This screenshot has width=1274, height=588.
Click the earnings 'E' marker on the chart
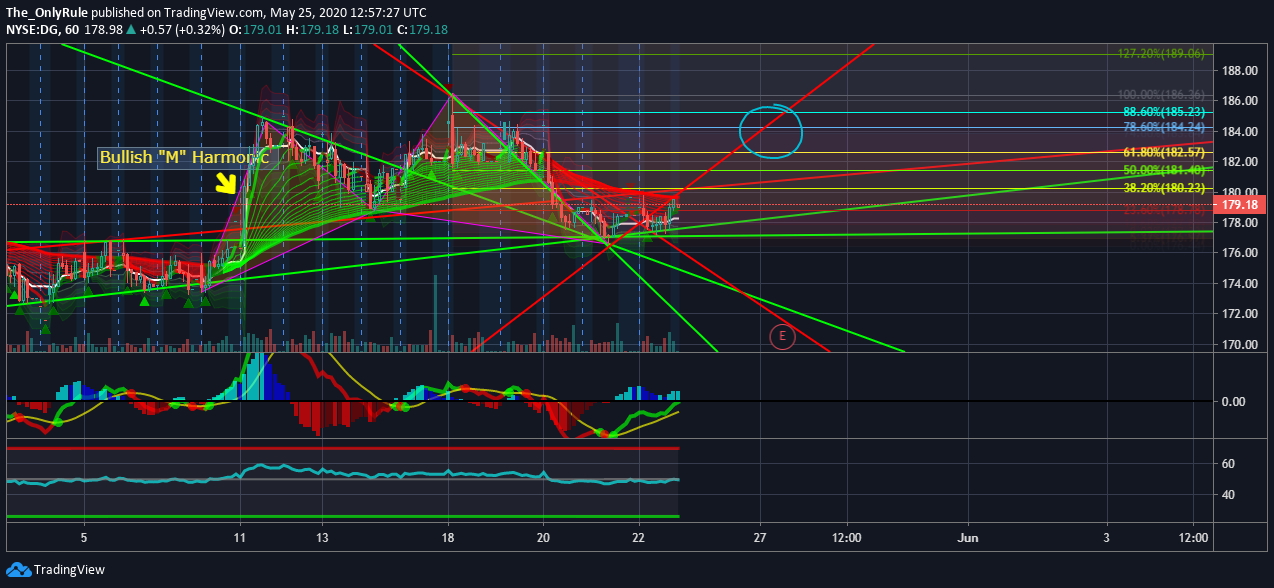click(x=781, y=337)
